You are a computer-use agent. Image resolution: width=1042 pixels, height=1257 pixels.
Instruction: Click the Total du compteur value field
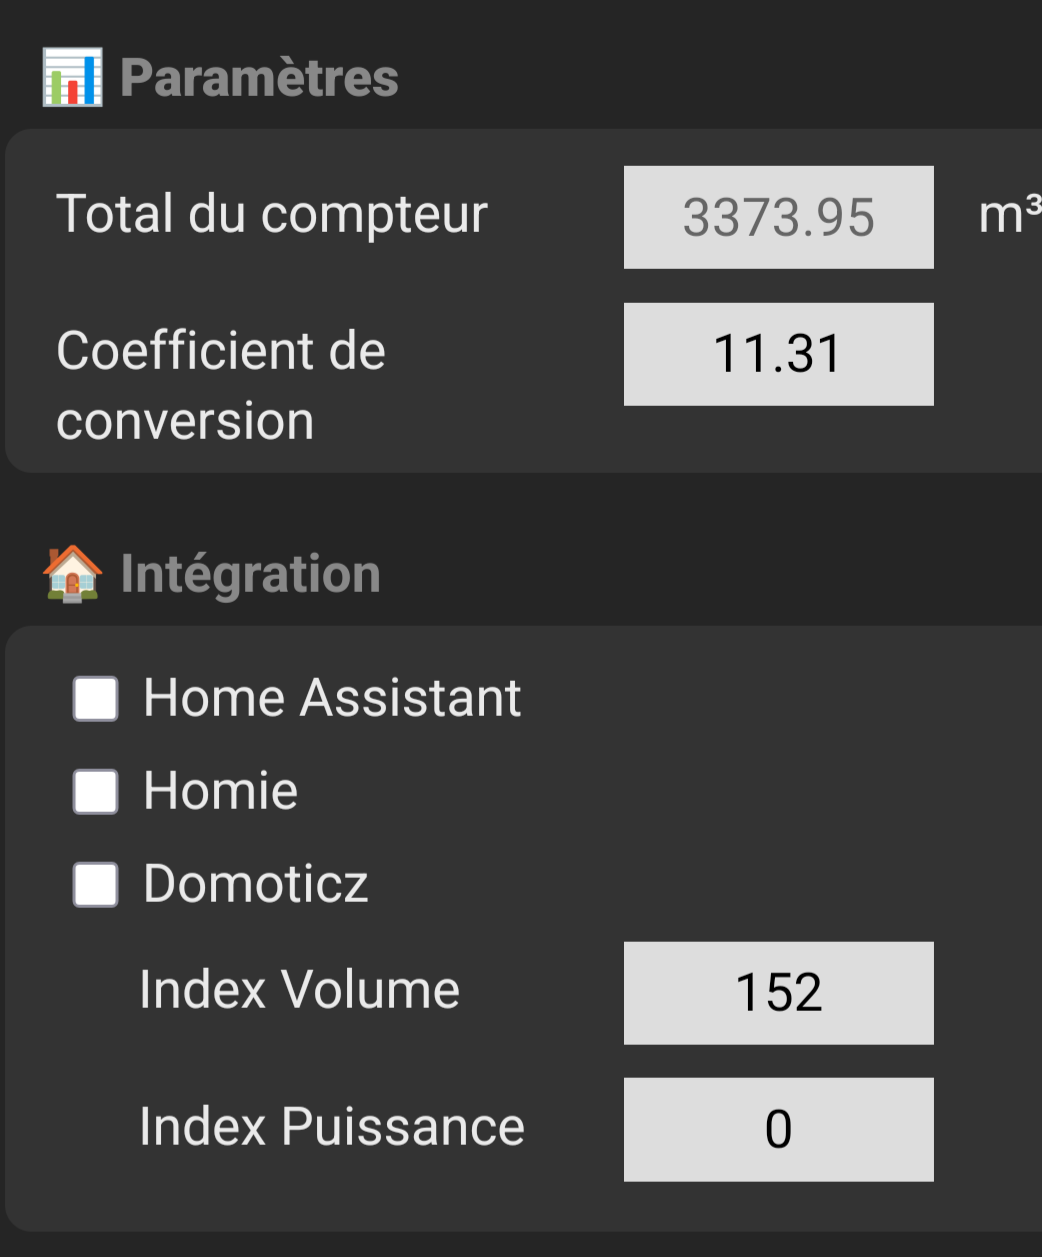778,217
